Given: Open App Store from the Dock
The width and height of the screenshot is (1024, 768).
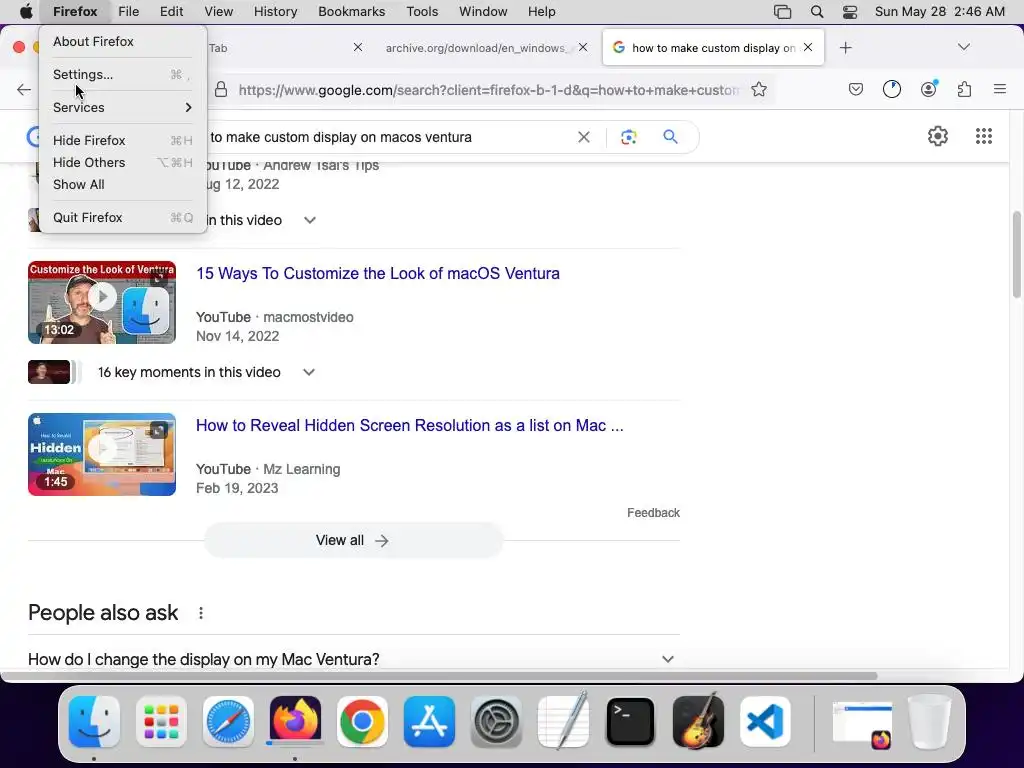Looking at the screenshot, I should point(429,722).
